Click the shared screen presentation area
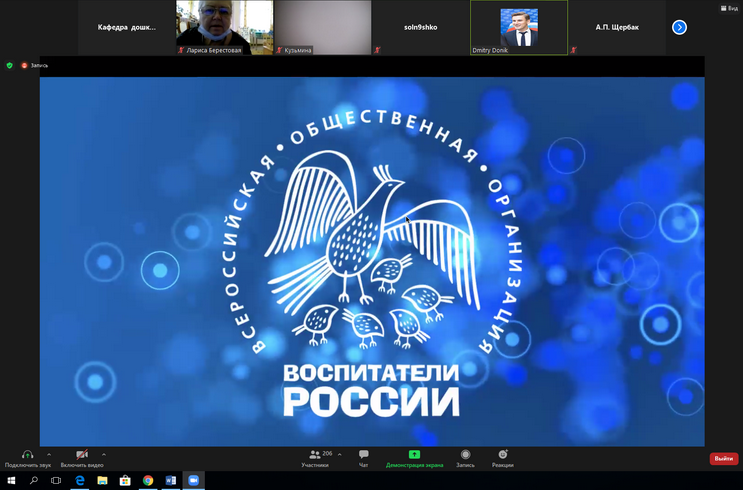The width and height of the screenshot is (743, 490). [x=372, y=262]
